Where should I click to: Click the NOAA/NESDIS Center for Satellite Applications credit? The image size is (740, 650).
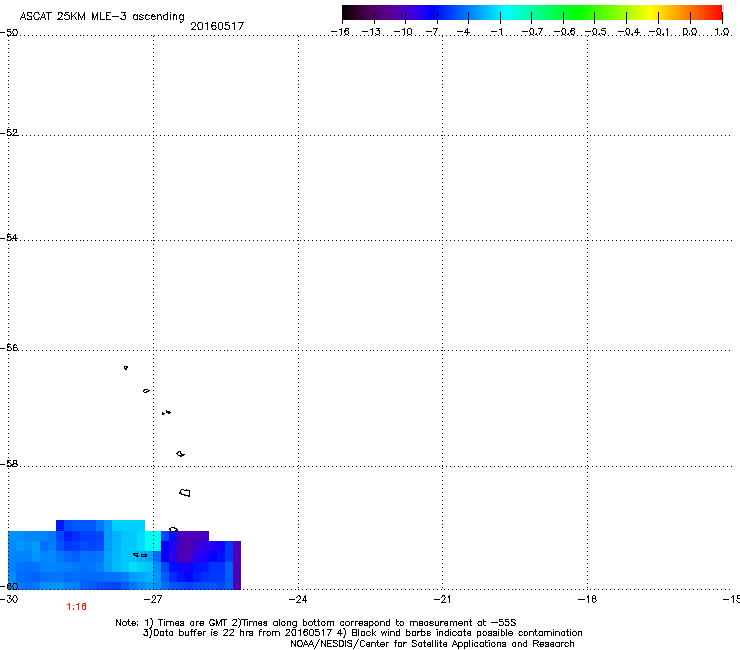[x=432, y=643]
